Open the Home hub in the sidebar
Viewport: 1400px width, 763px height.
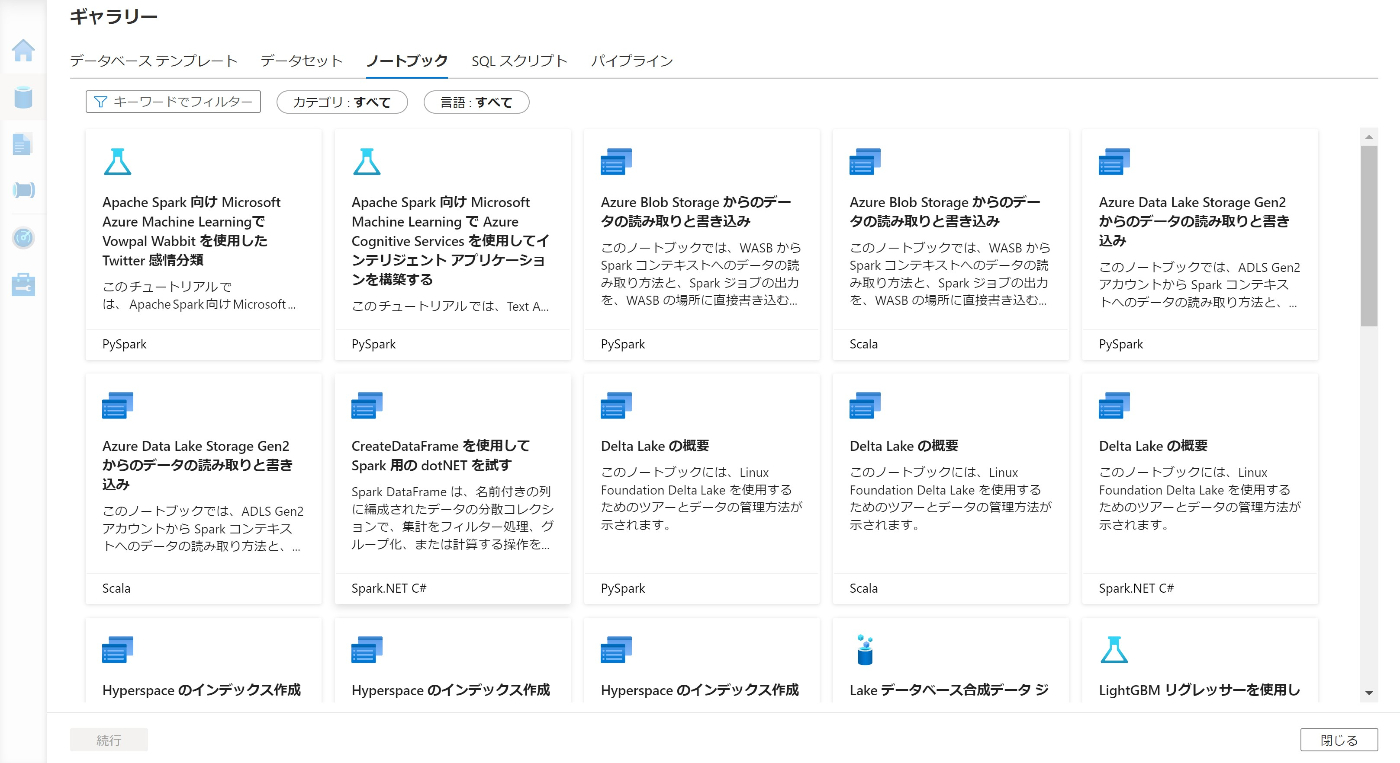click(23, 50)
